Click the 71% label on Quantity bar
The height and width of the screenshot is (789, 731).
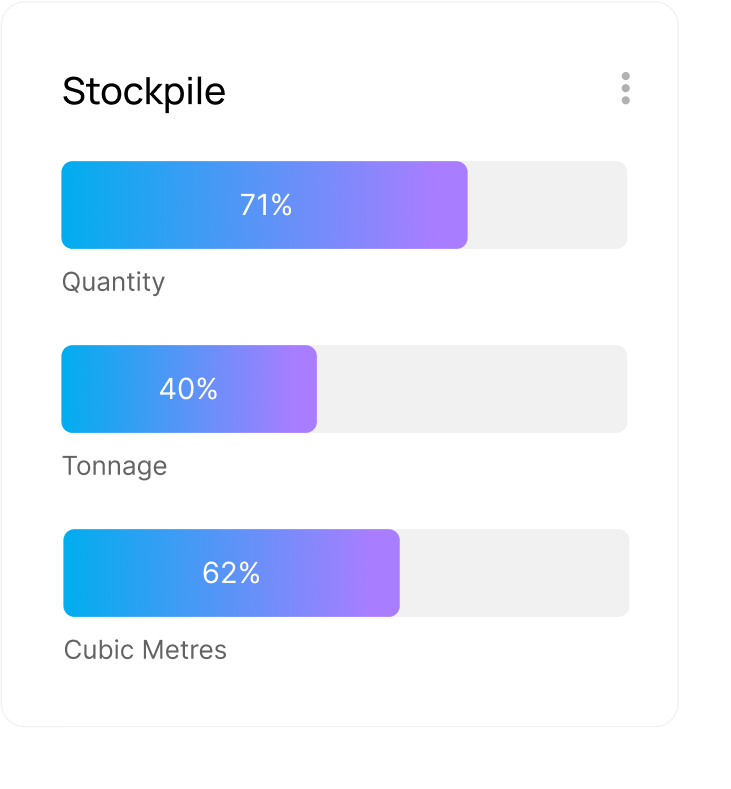tap(266, 205)
